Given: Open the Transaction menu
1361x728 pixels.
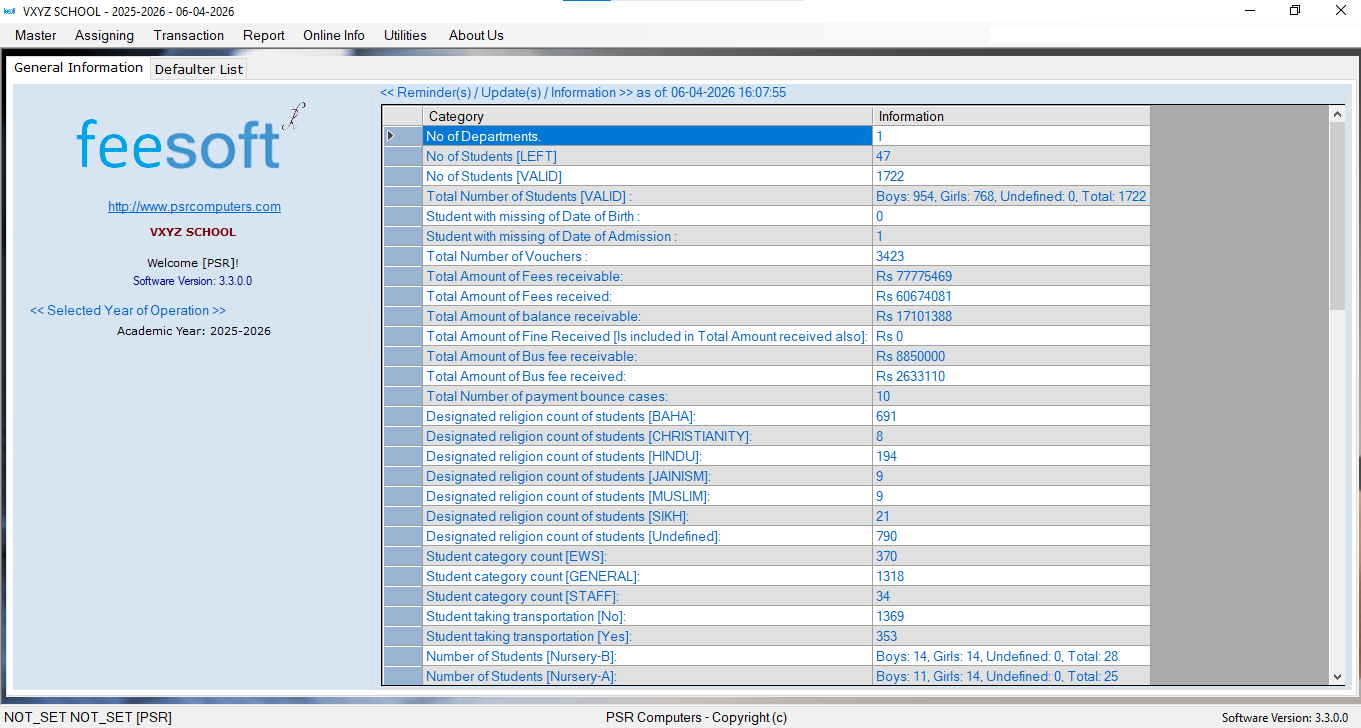Looking at the screenshot, I should 189,35.
